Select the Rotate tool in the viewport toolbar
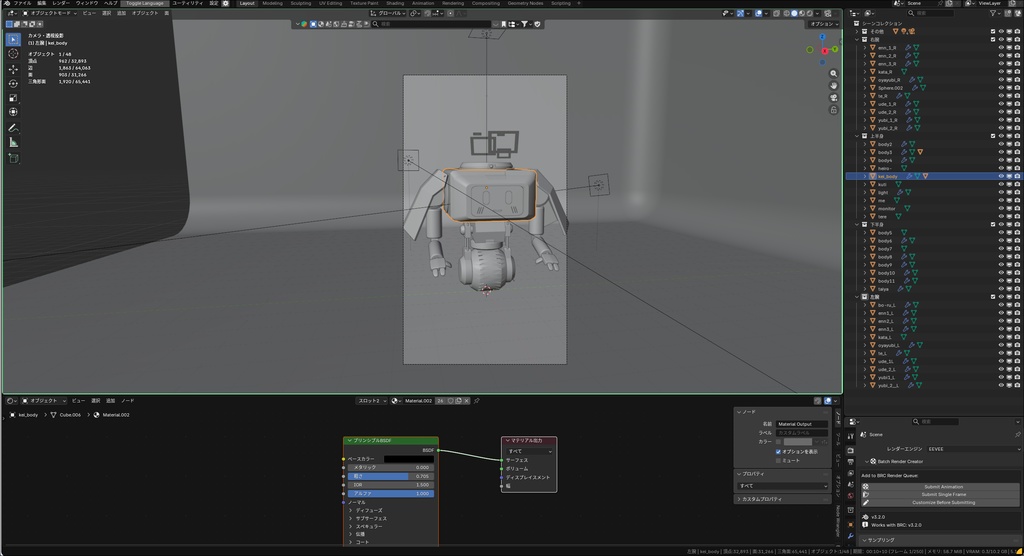1024x556 pixels. [13, 83]
